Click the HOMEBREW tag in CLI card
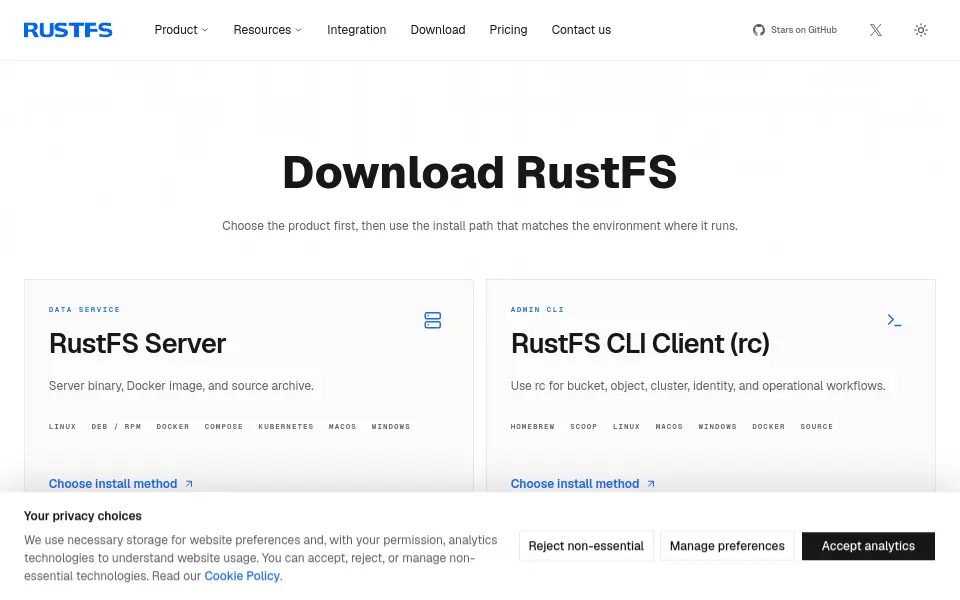 pyautogui.click(x=533, y=427)
